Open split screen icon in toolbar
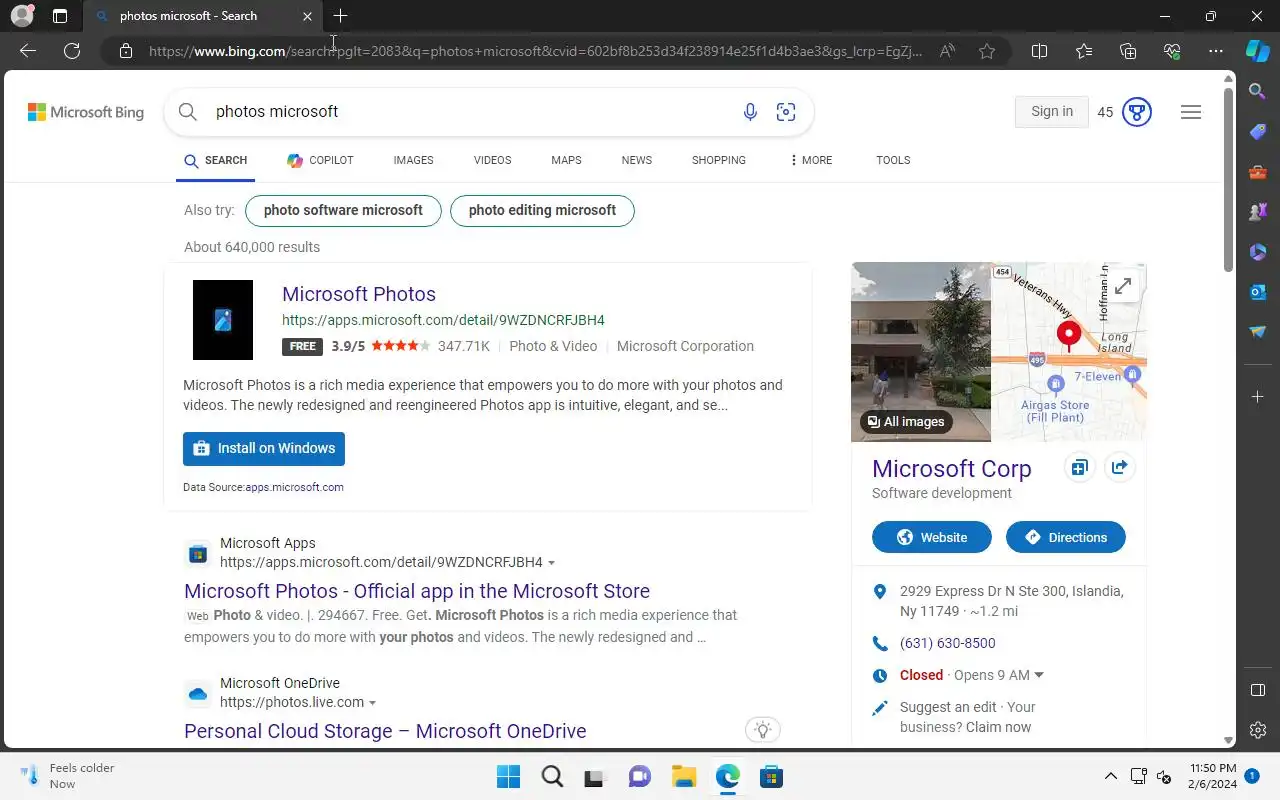 click(x=1039, y=51)
